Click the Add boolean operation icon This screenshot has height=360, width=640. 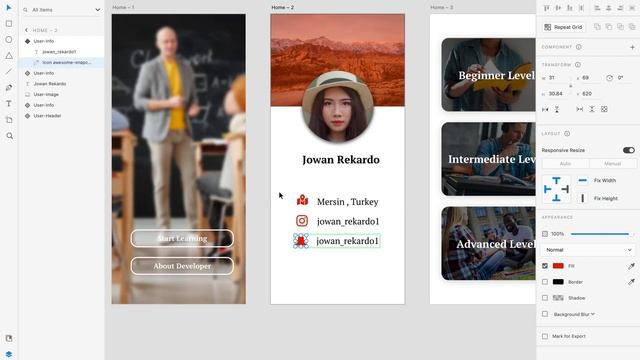[x=597, y=27]
